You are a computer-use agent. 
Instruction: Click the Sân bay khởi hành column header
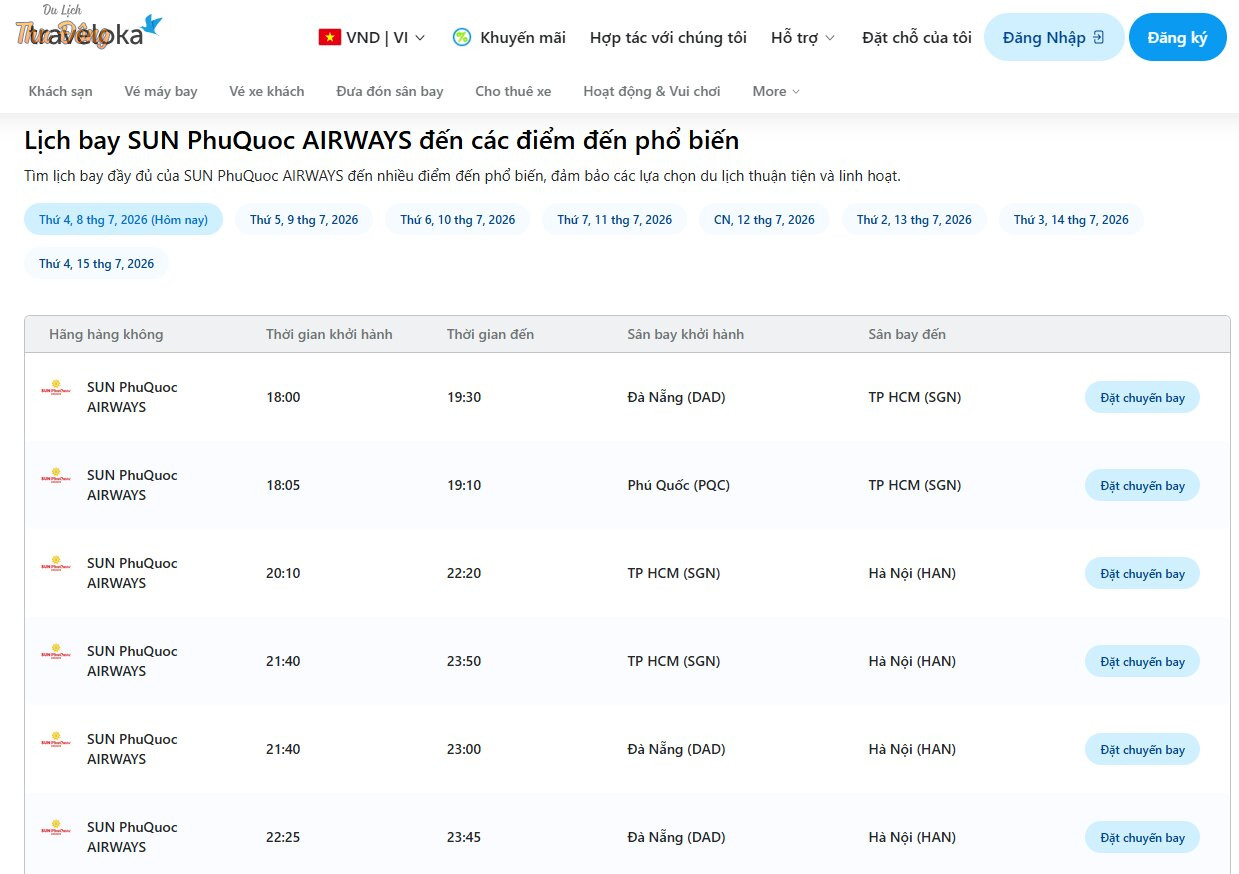(x=686, y=334)
